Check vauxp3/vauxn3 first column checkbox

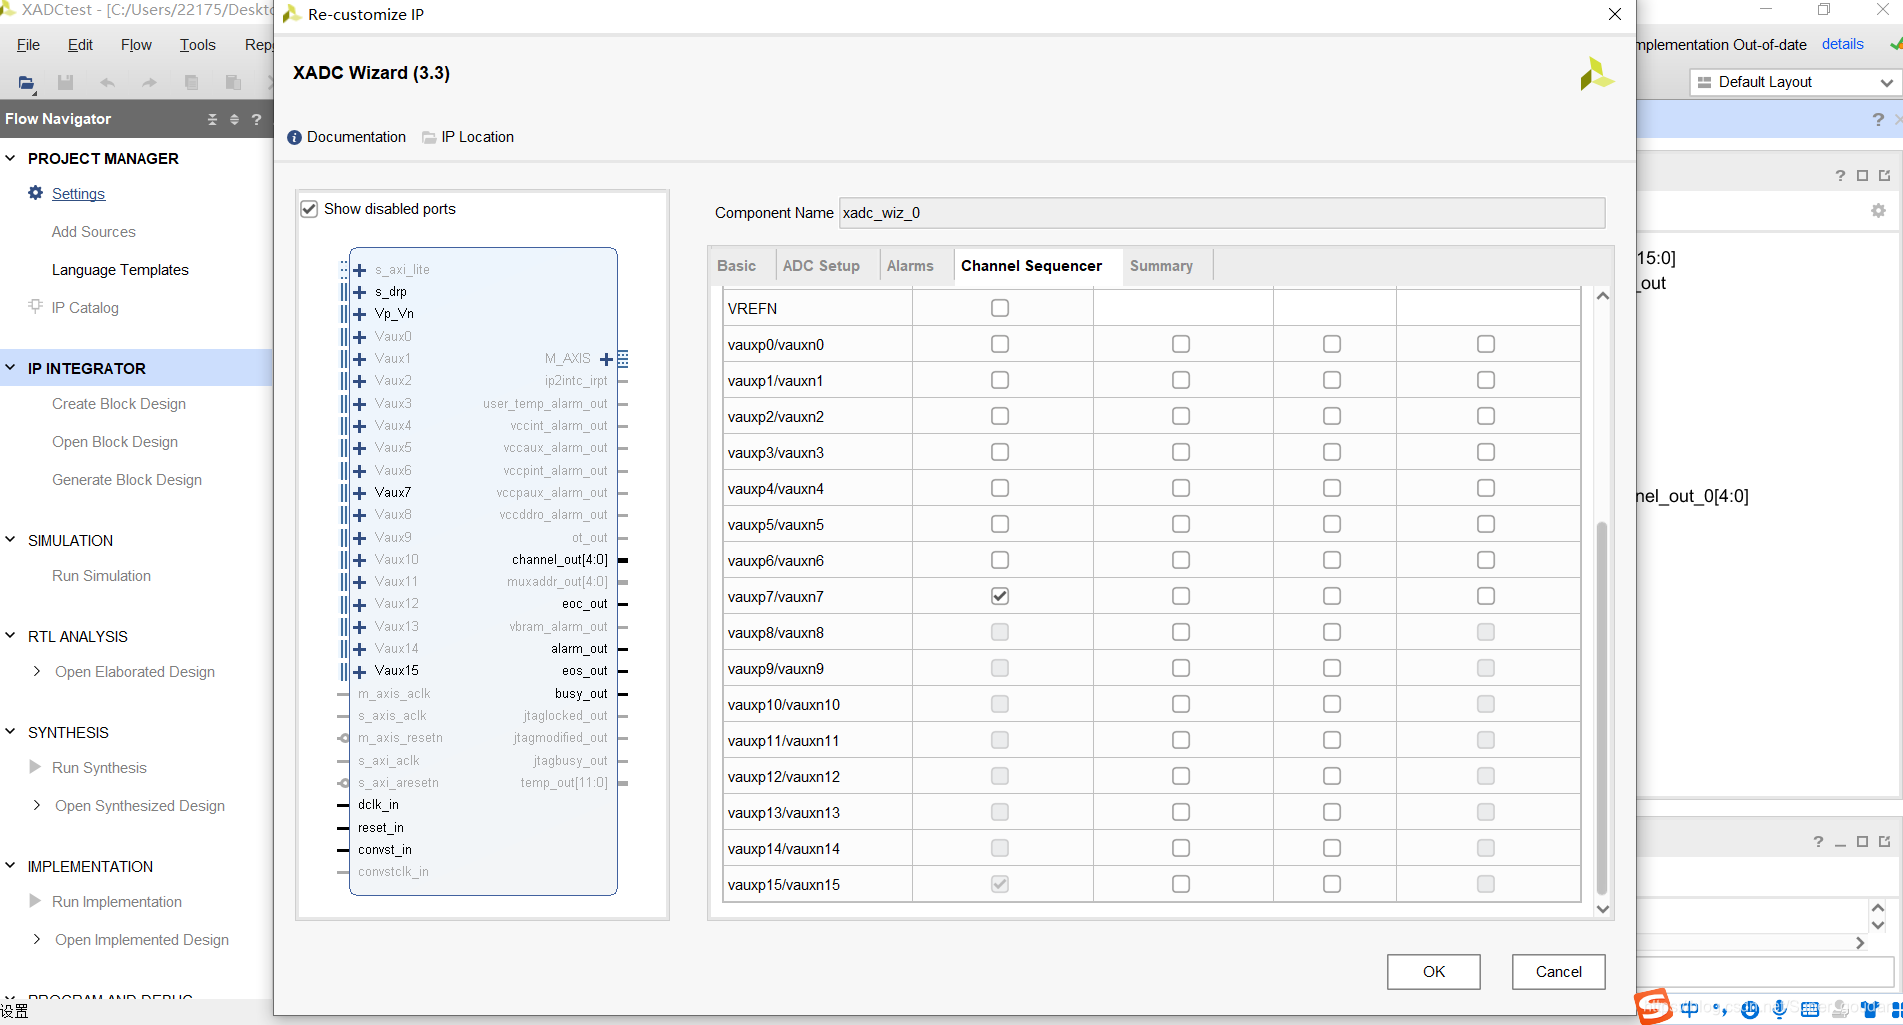pyautogui.click(x=1000, y=452)
